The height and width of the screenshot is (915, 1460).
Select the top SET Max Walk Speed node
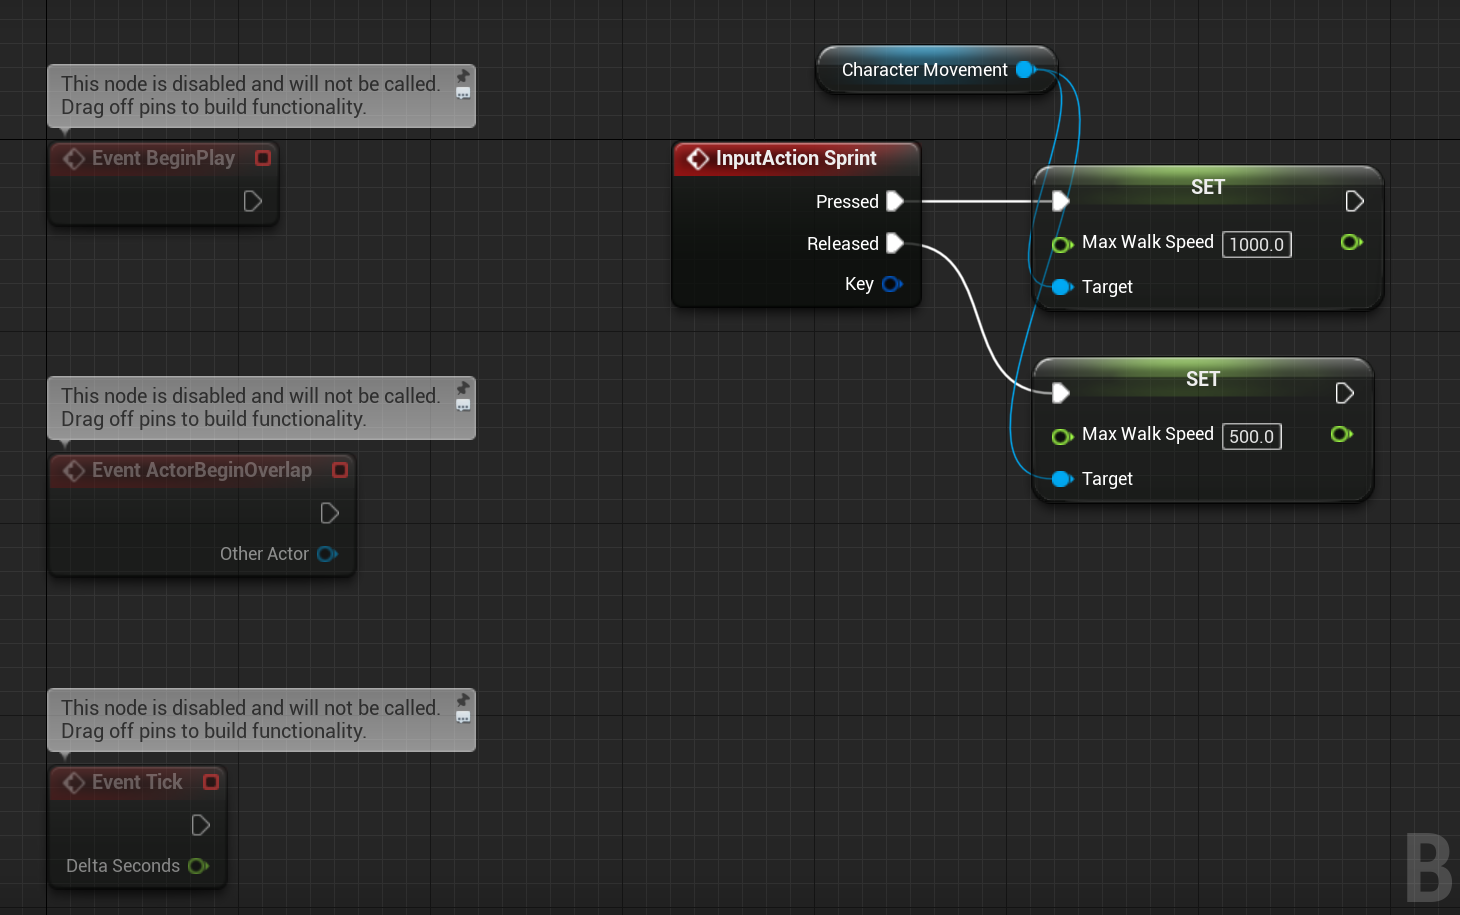[1207, 187]
